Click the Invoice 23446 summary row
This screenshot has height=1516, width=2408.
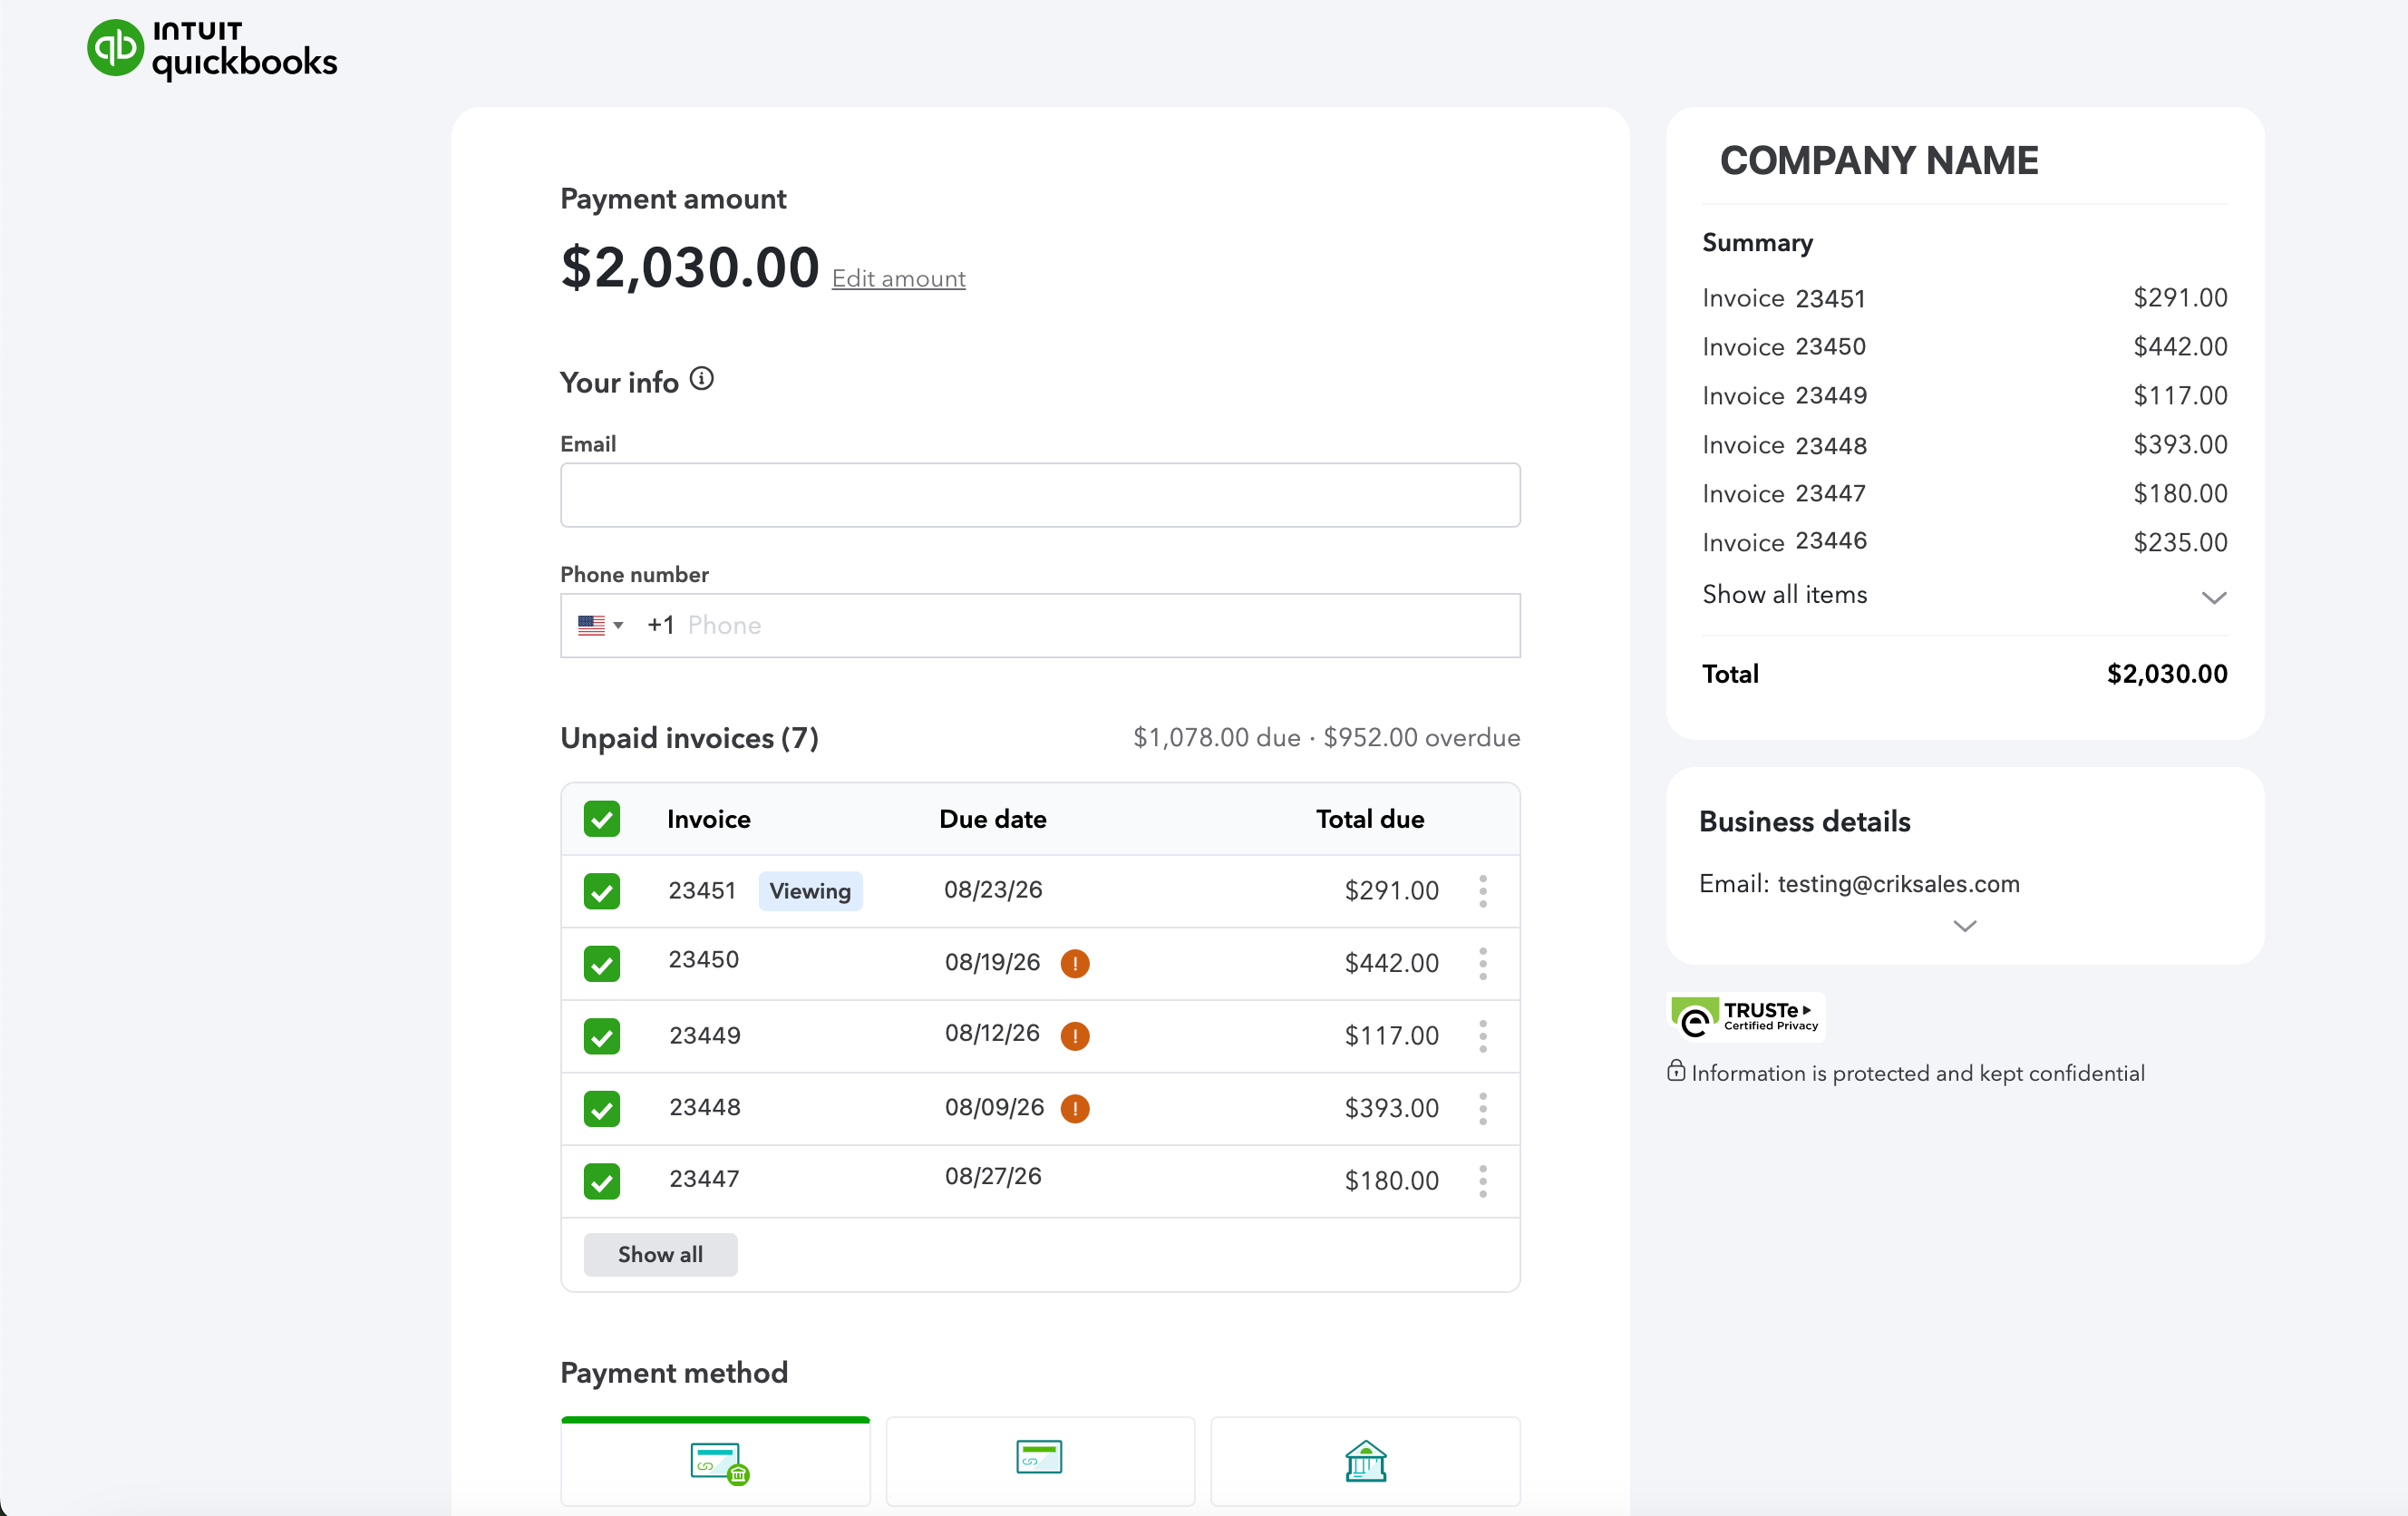pyautogui.click(x=1964, y=542)
